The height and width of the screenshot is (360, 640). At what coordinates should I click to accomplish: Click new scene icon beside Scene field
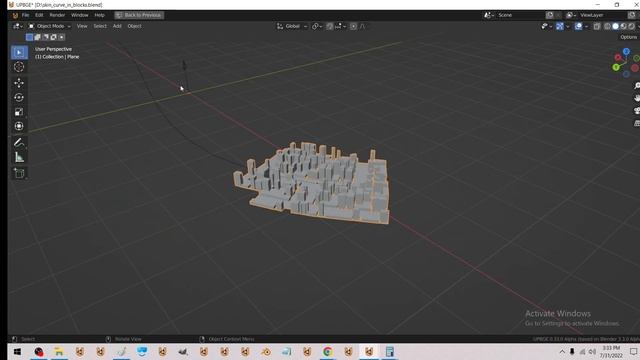click(550, 15)
